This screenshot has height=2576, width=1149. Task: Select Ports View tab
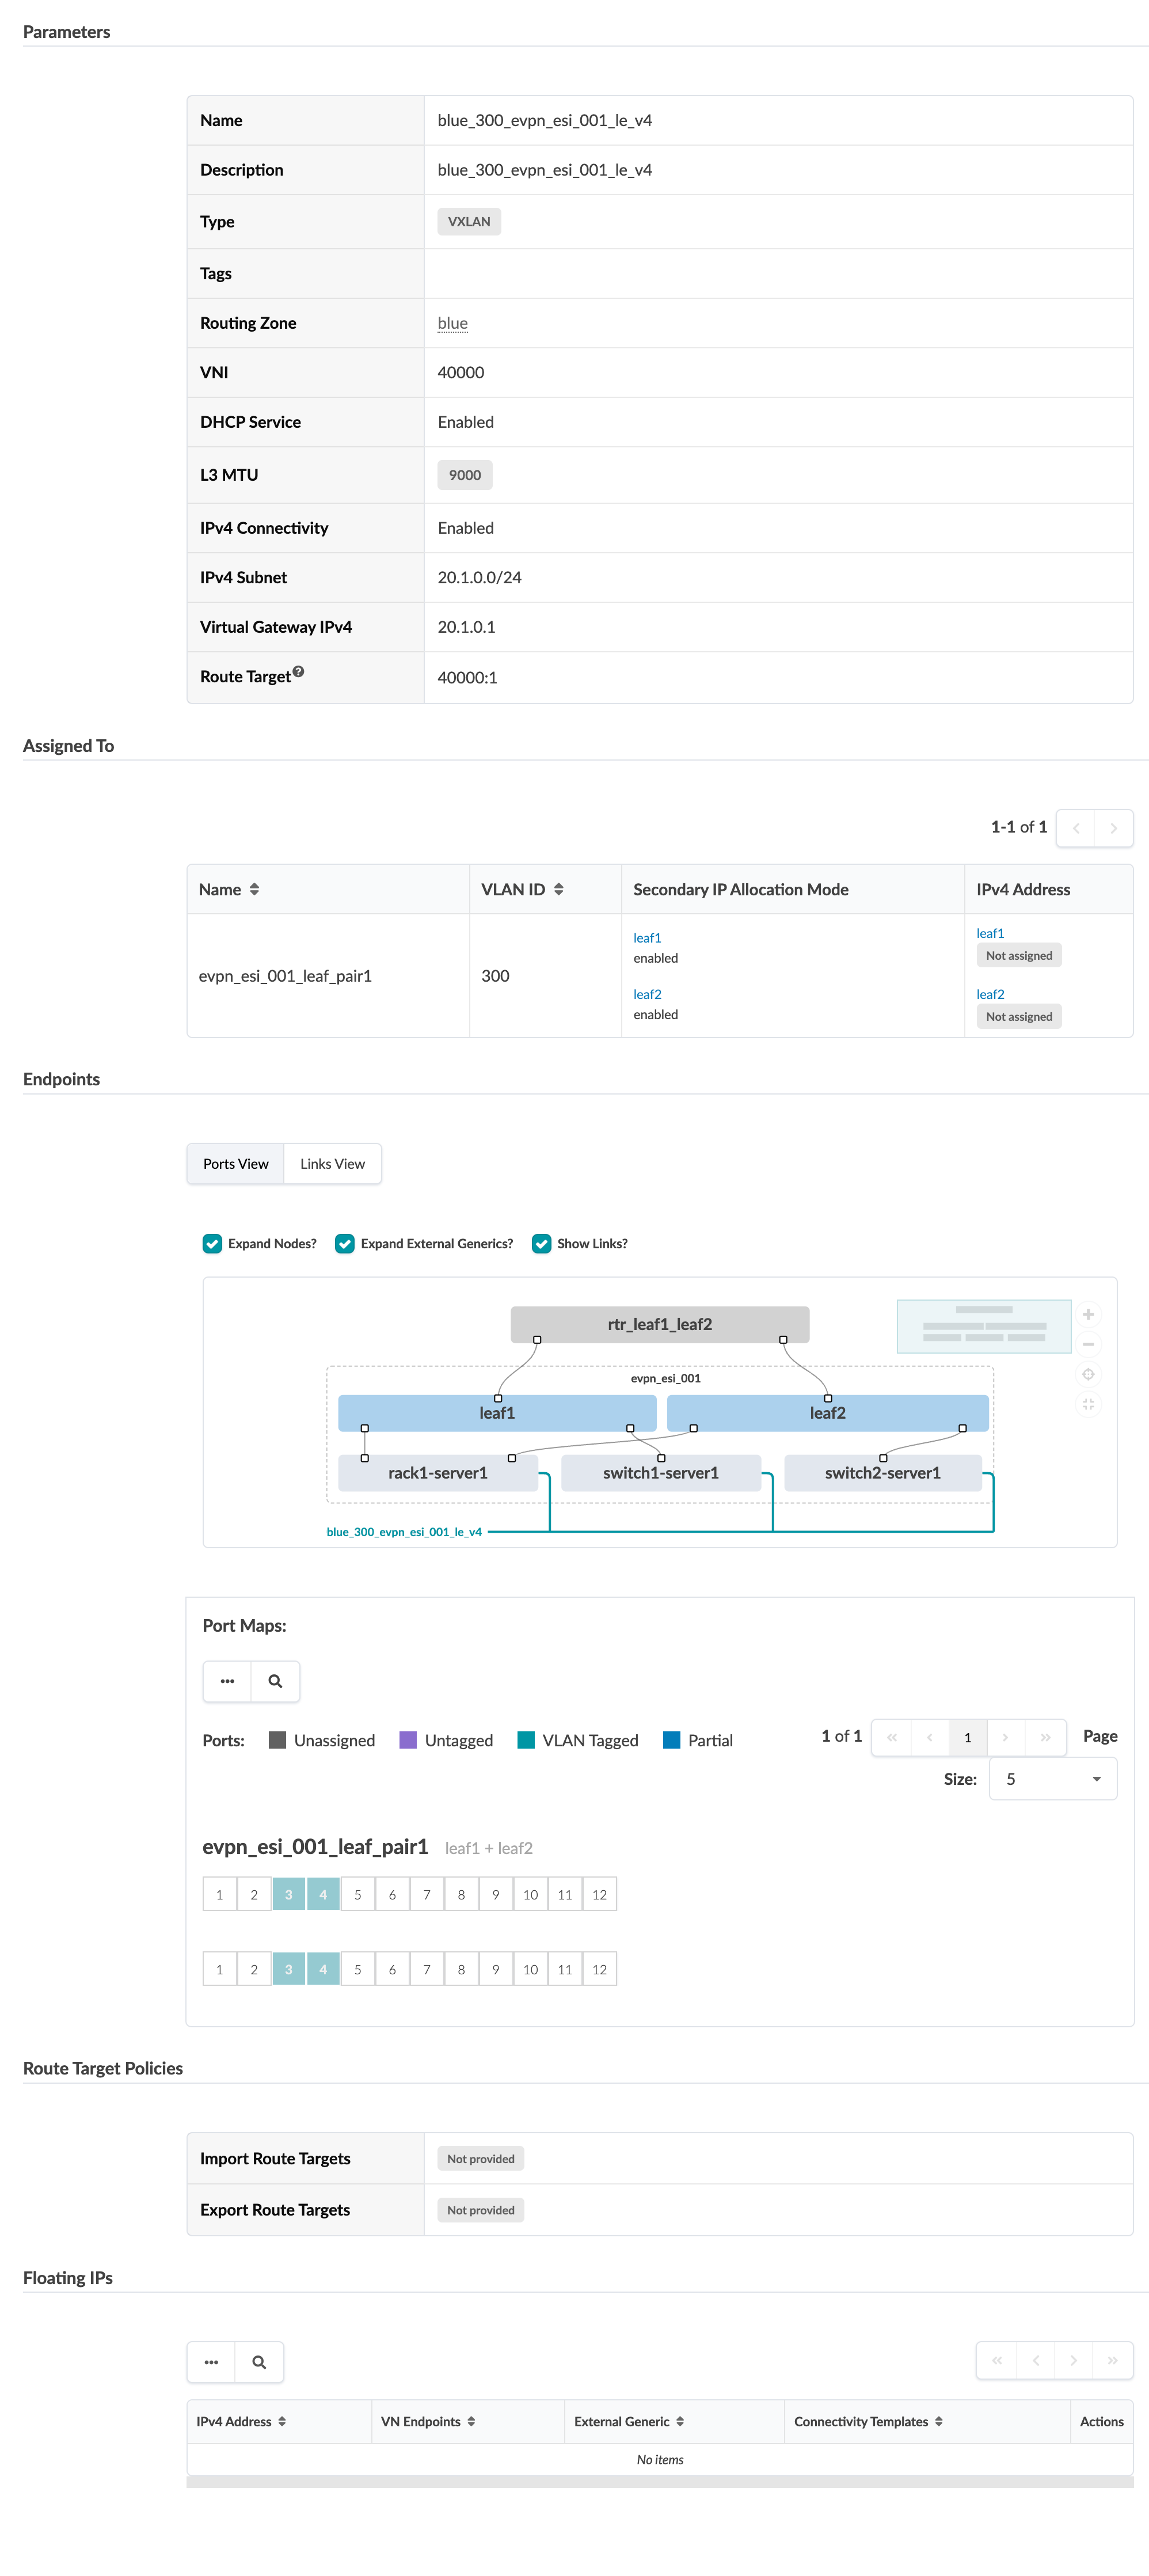pos(236,1164)
